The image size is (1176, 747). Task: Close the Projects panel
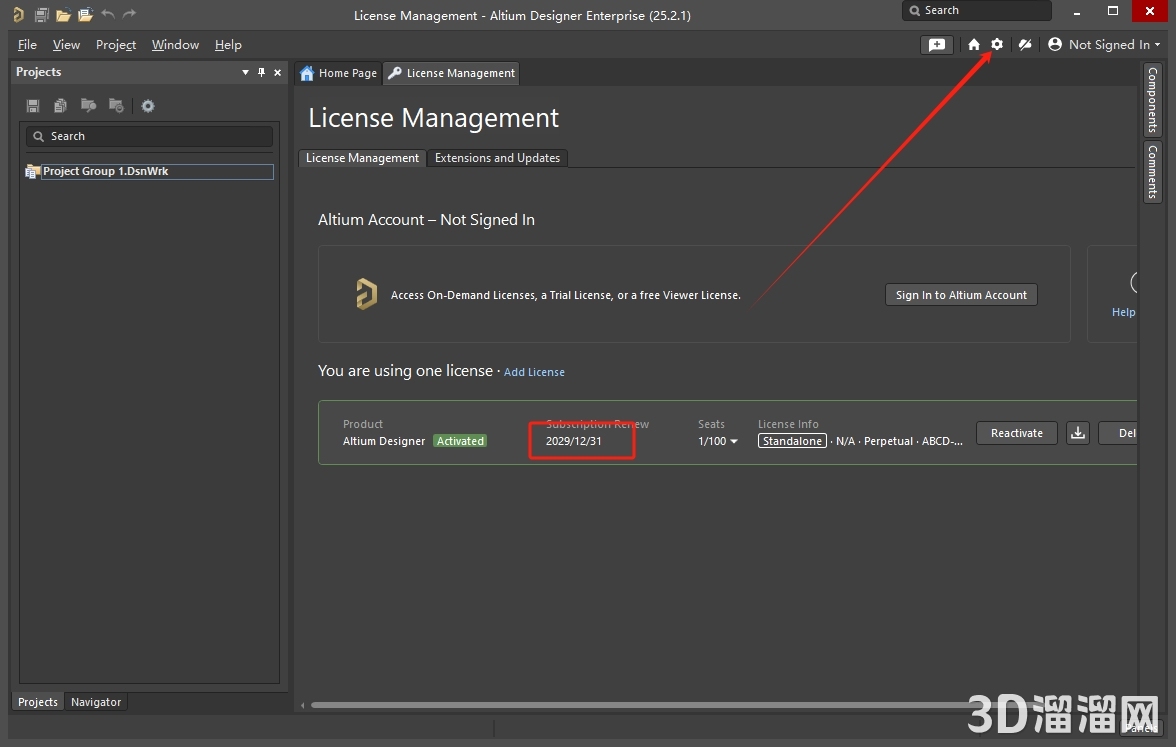278,73
